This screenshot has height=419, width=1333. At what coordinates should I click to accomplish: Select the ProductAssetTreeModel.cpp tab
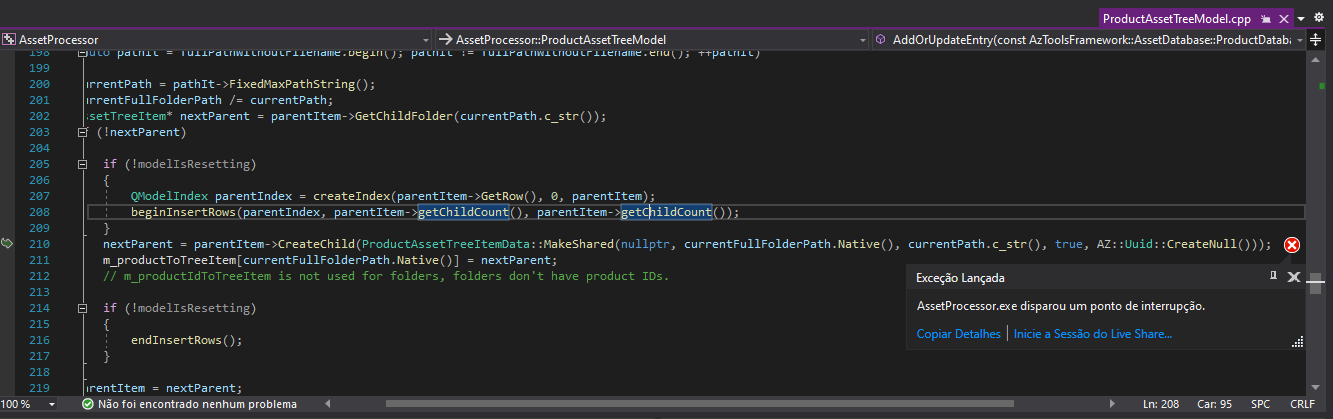click(x=1176, y=18)
